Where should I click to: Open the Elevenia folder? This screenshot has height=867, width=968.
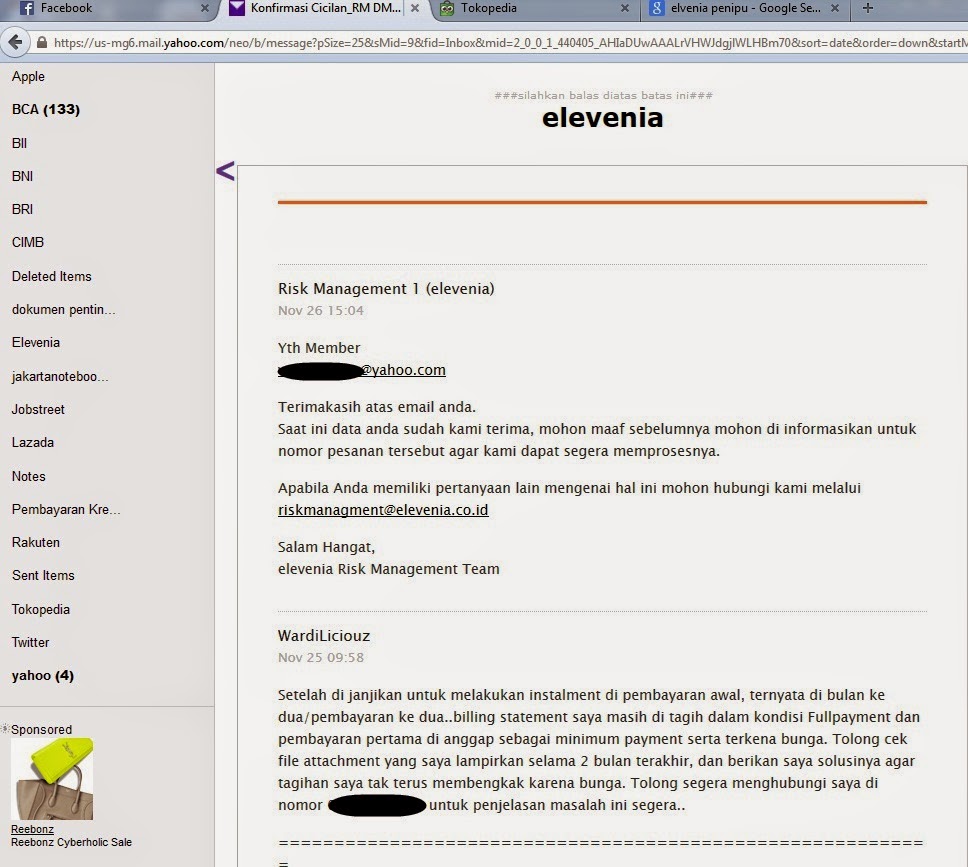tap(36, 343)
